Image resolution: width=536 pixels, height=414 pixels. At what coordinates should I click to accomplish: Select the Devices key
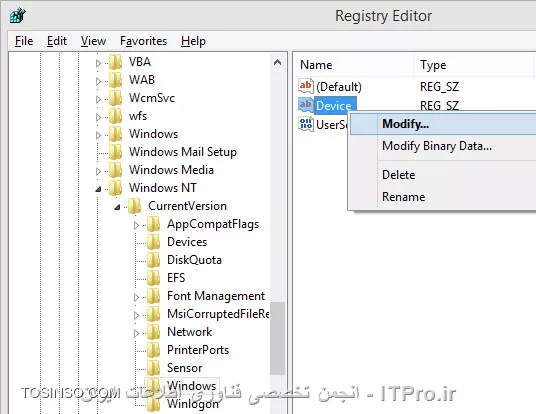click(187, 242)
